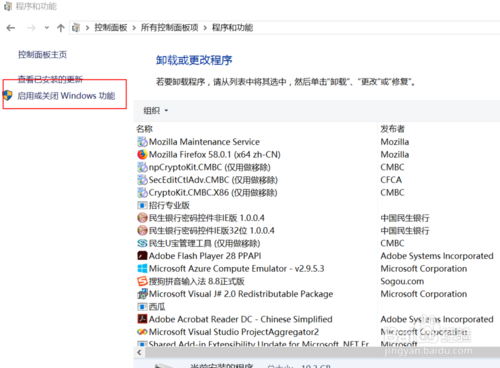This screenshot has height=368, width=500.
Task: Click Microsoft Corporation publisher for Azure Emulator
Action: (x=423, y=269)
